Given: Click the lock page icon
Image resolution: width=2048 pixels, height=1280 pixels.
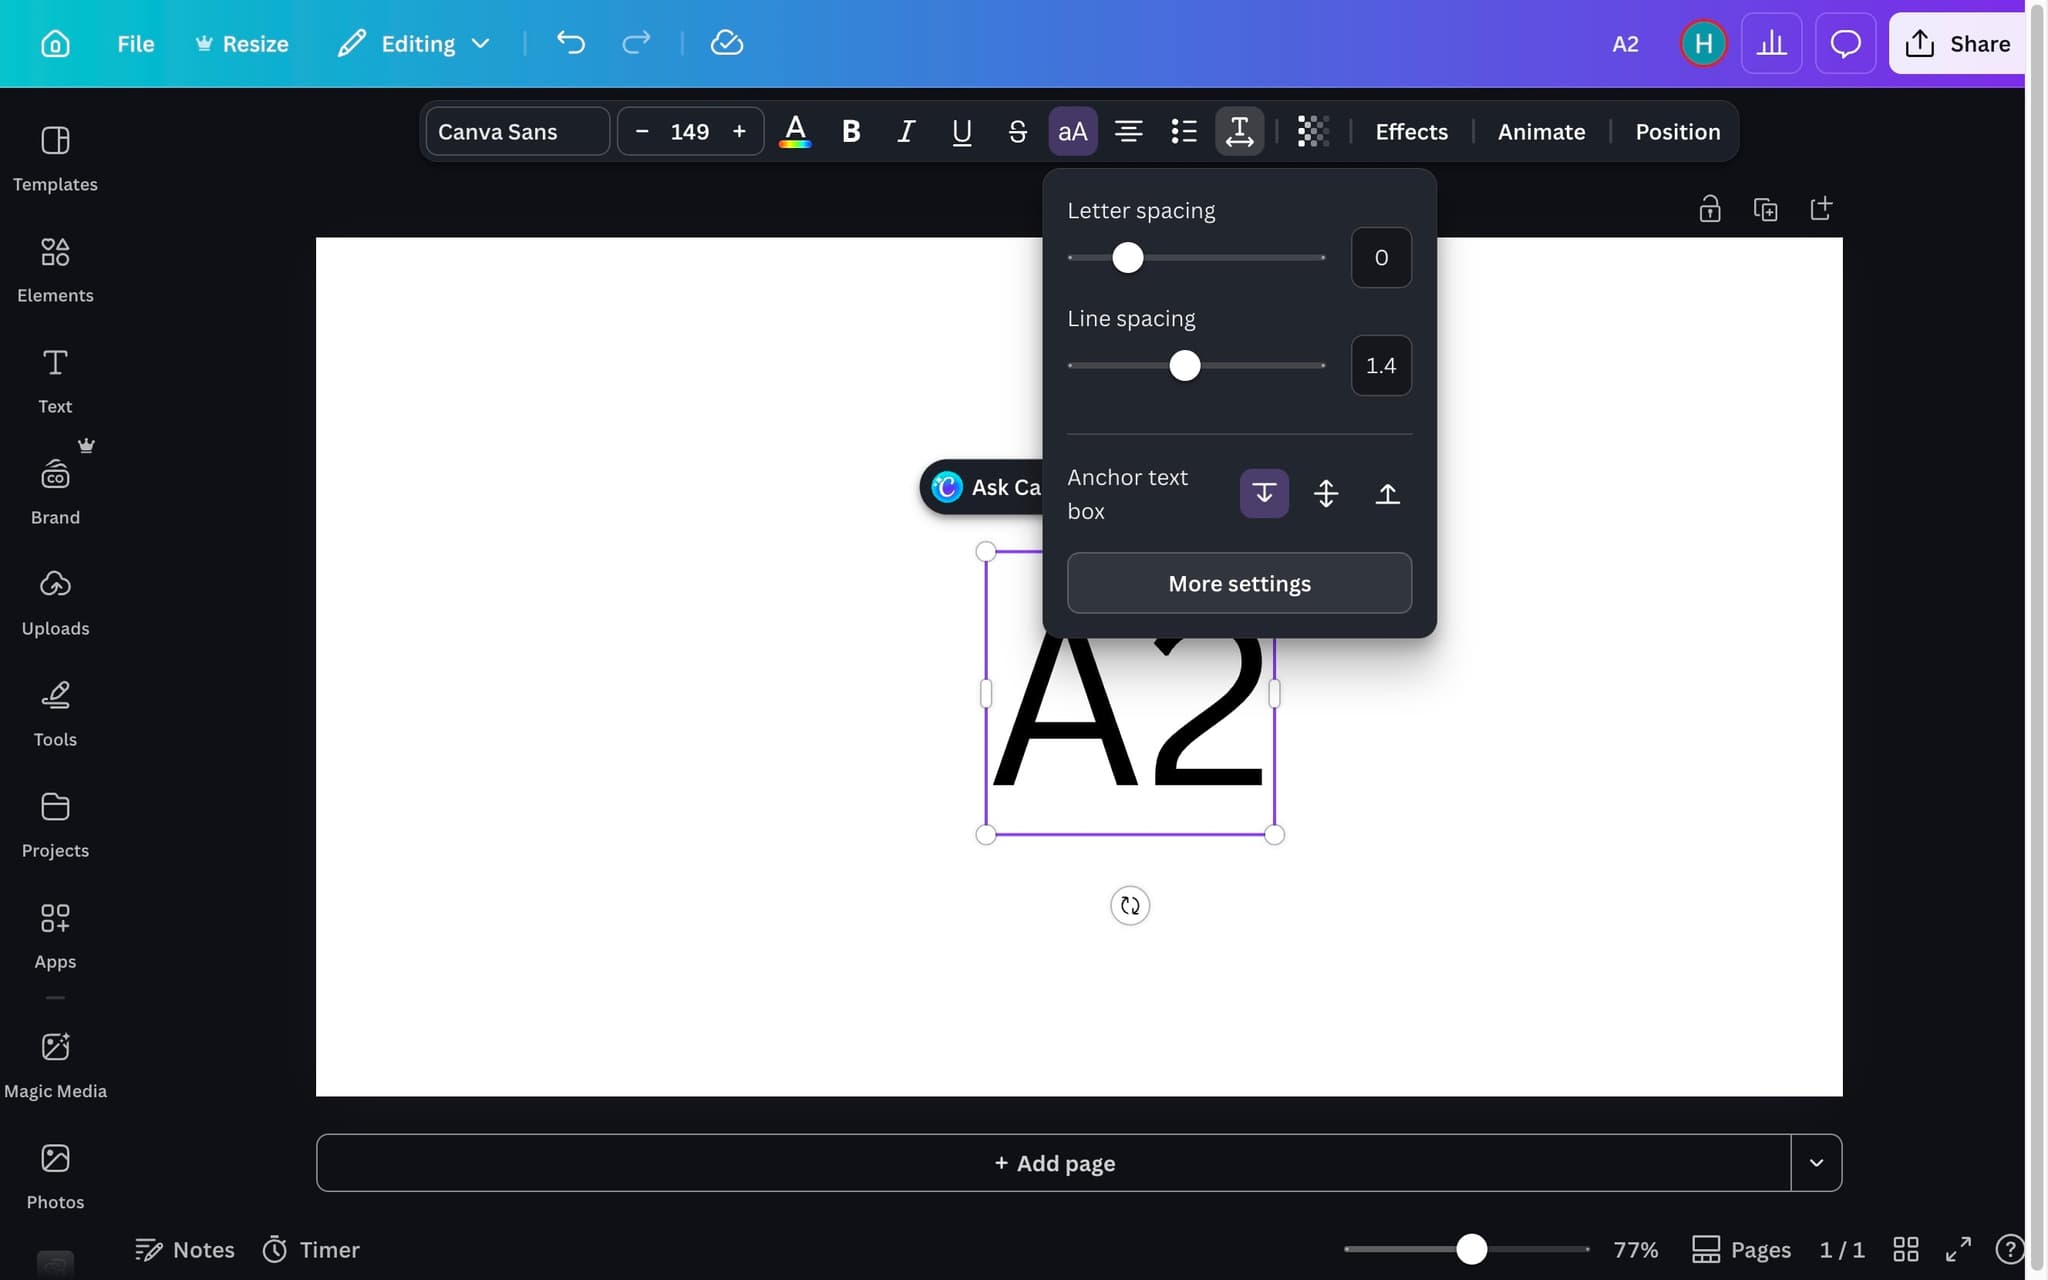Looking at the screenshot, I should coord(1709,209).
